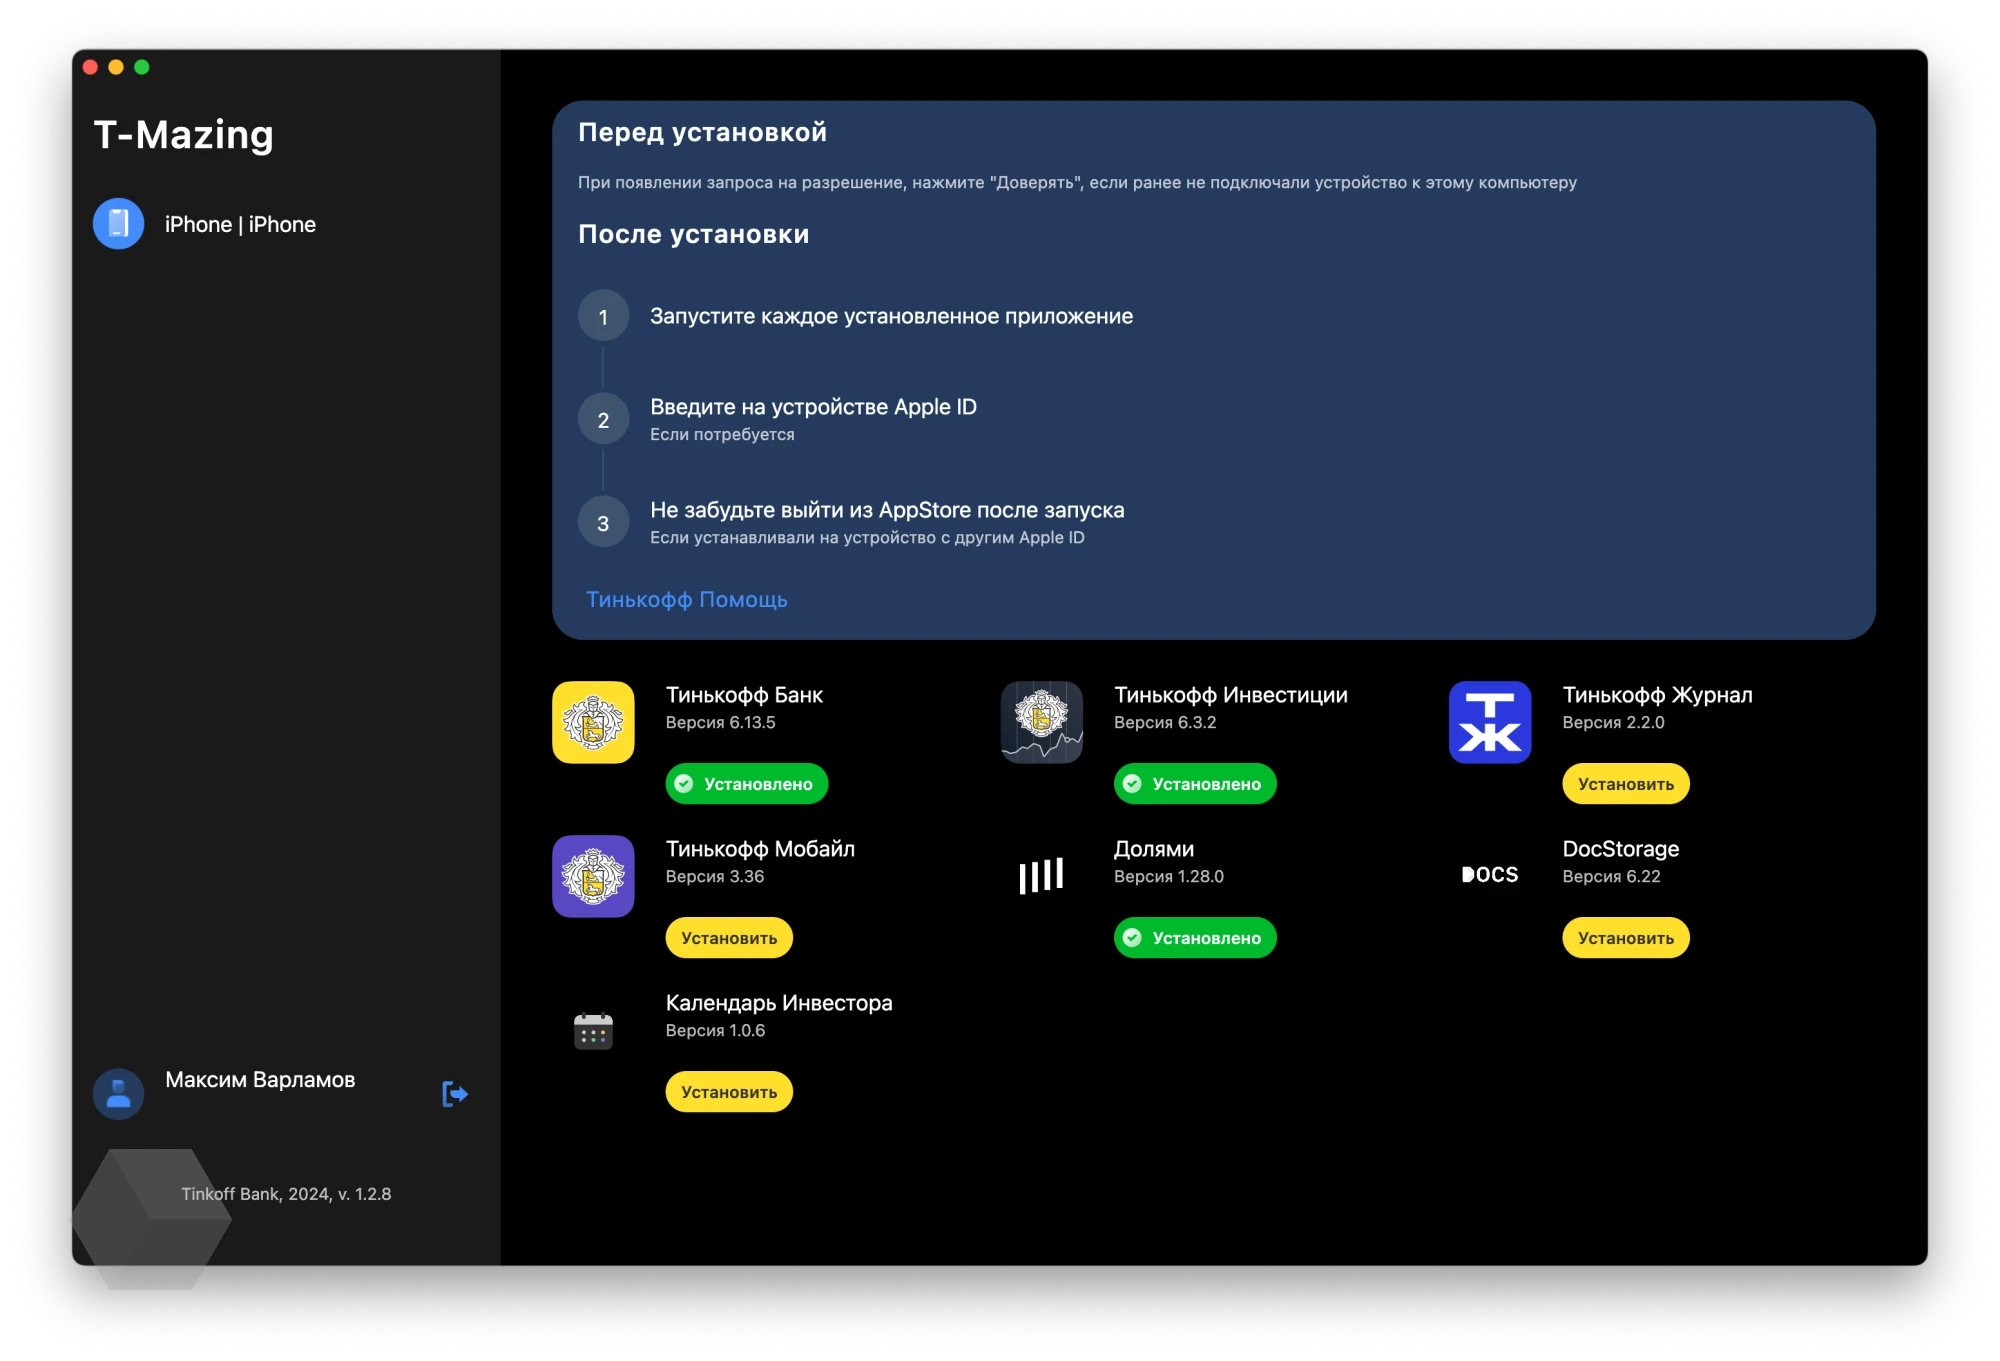
Task: Click Tinkoff Bank, 2024, v. 1.2.8 text
Action: pos(286,1194)
